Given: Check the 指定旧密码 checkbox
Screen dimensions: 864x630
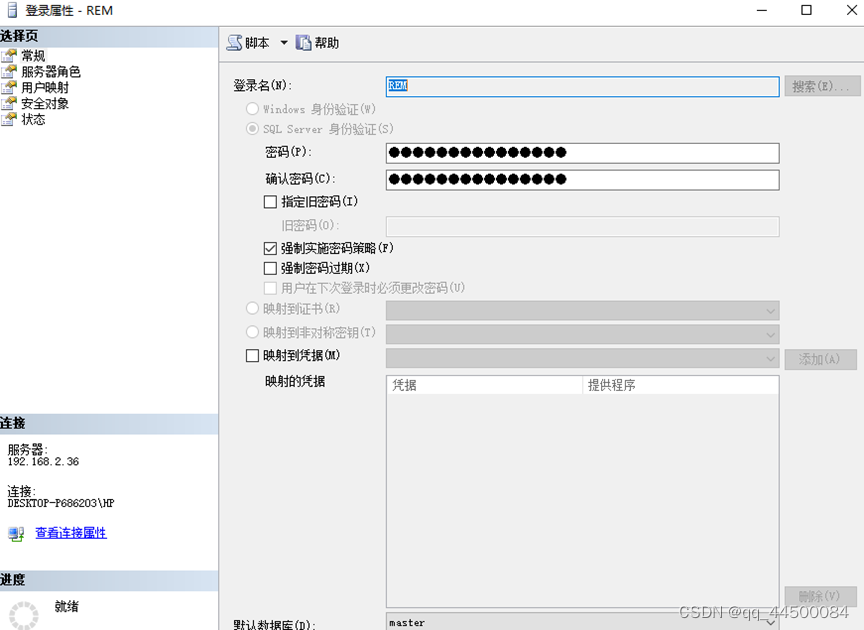Looking at the screenshot, I should (271, 201).
